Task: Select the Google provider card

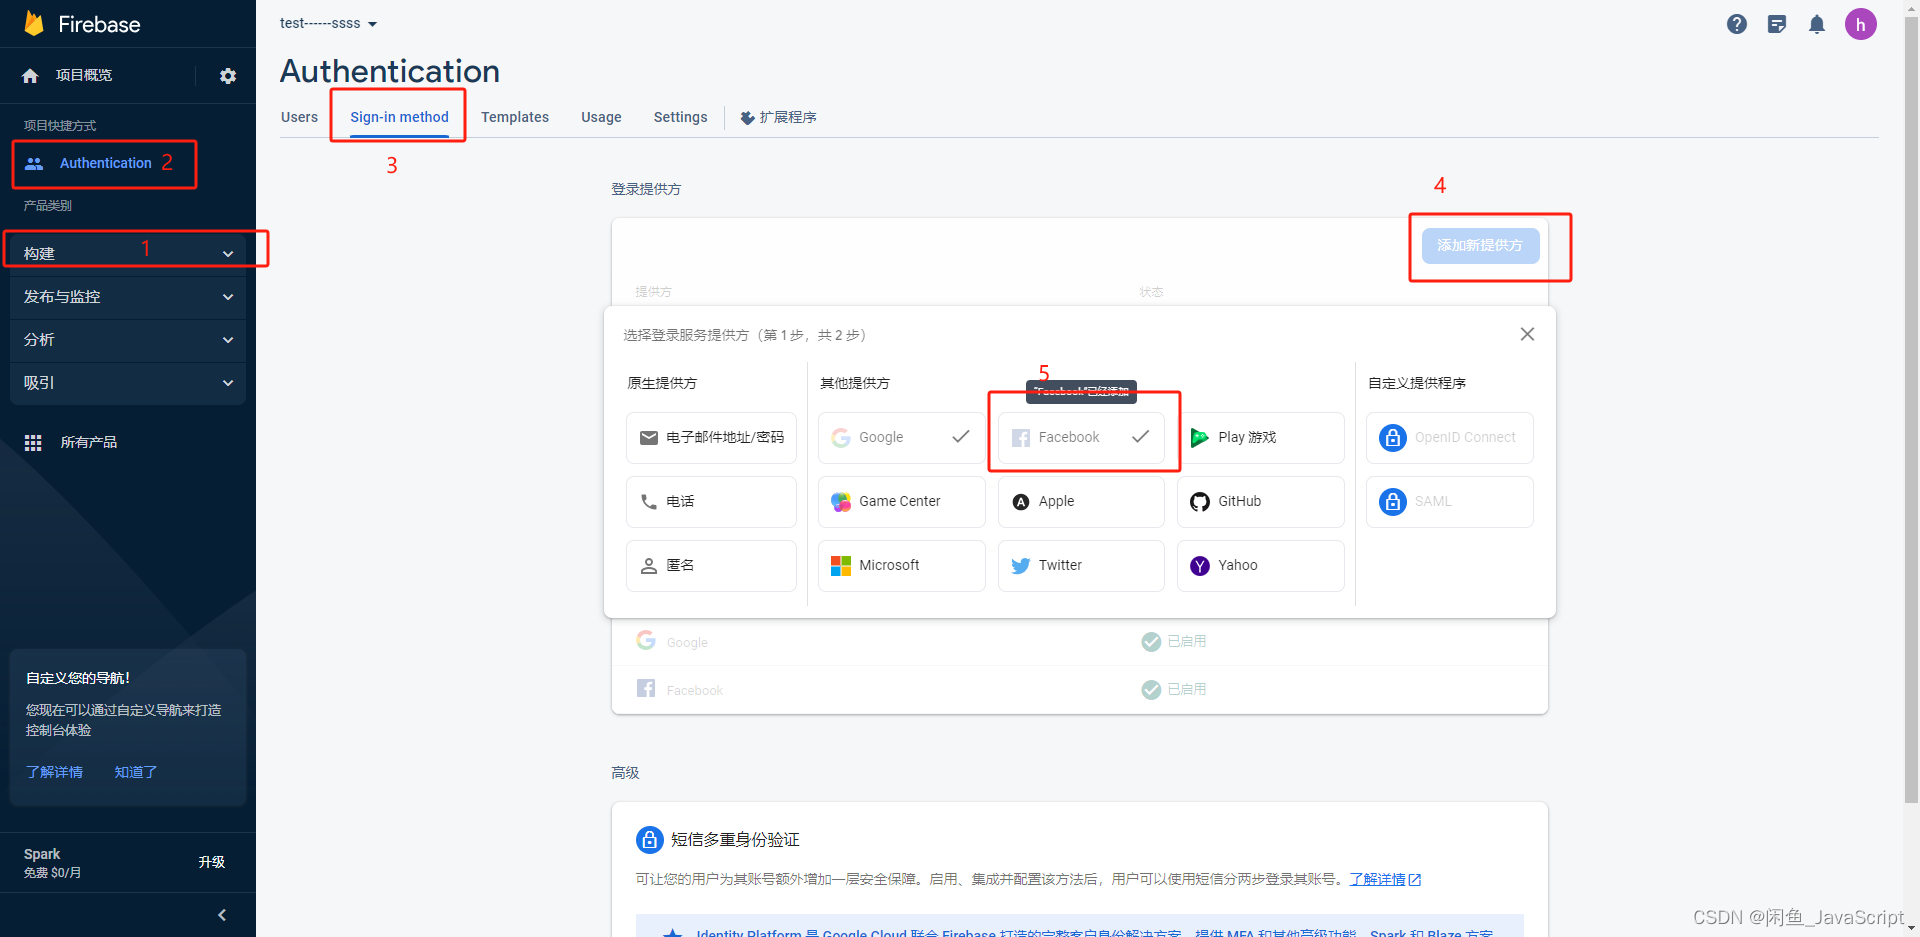Action: 901,437
